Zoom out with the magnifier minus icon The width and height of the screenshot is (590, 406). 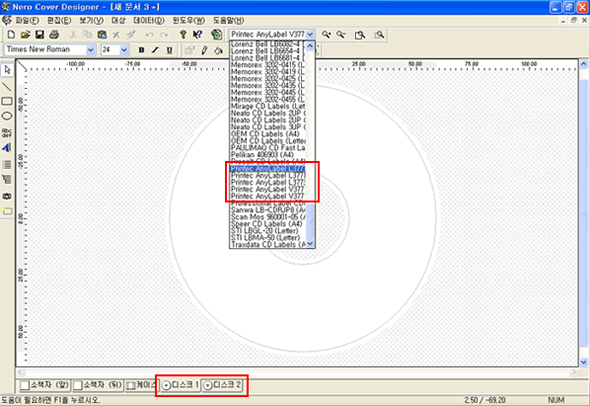pos(341,35)
